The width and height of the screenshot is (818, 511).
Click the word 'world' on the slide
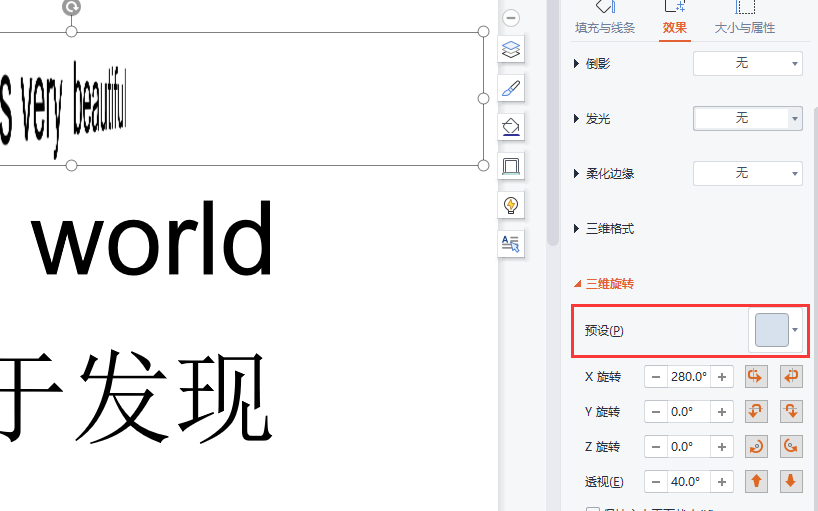[152, 238]
